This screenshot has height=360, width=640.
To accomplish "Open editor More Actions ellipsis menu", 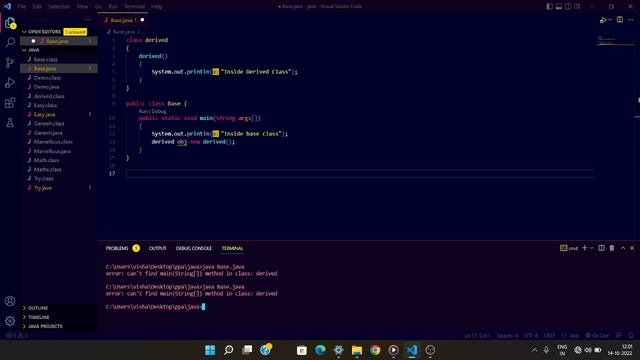I will pos(631,20).
